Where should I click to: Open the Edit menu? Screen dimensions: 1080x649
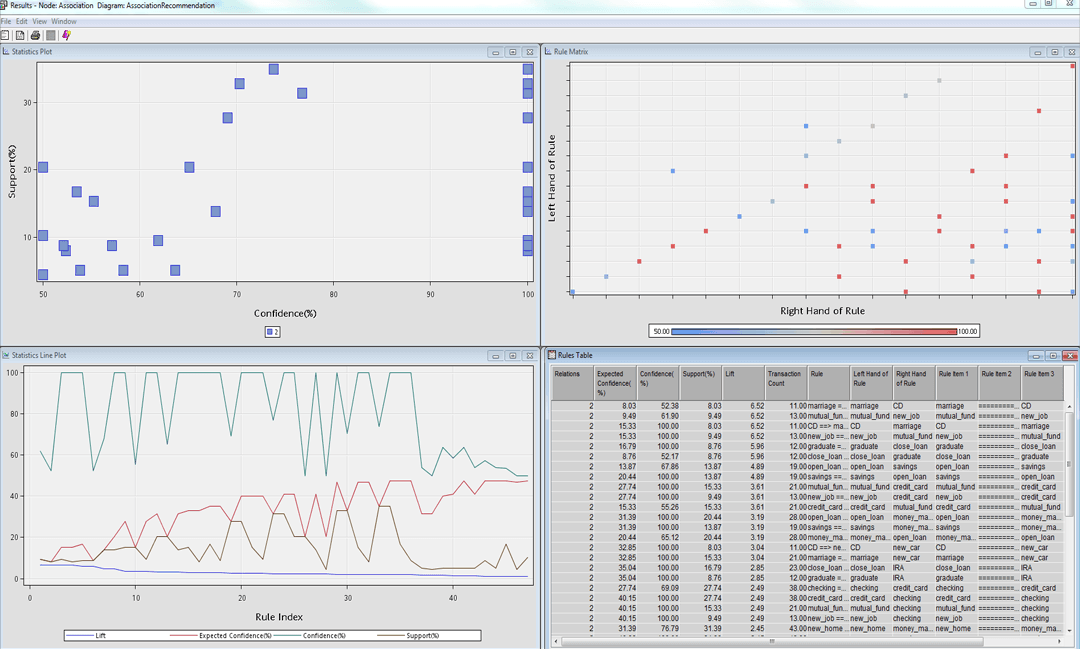[x=22, y=21]
